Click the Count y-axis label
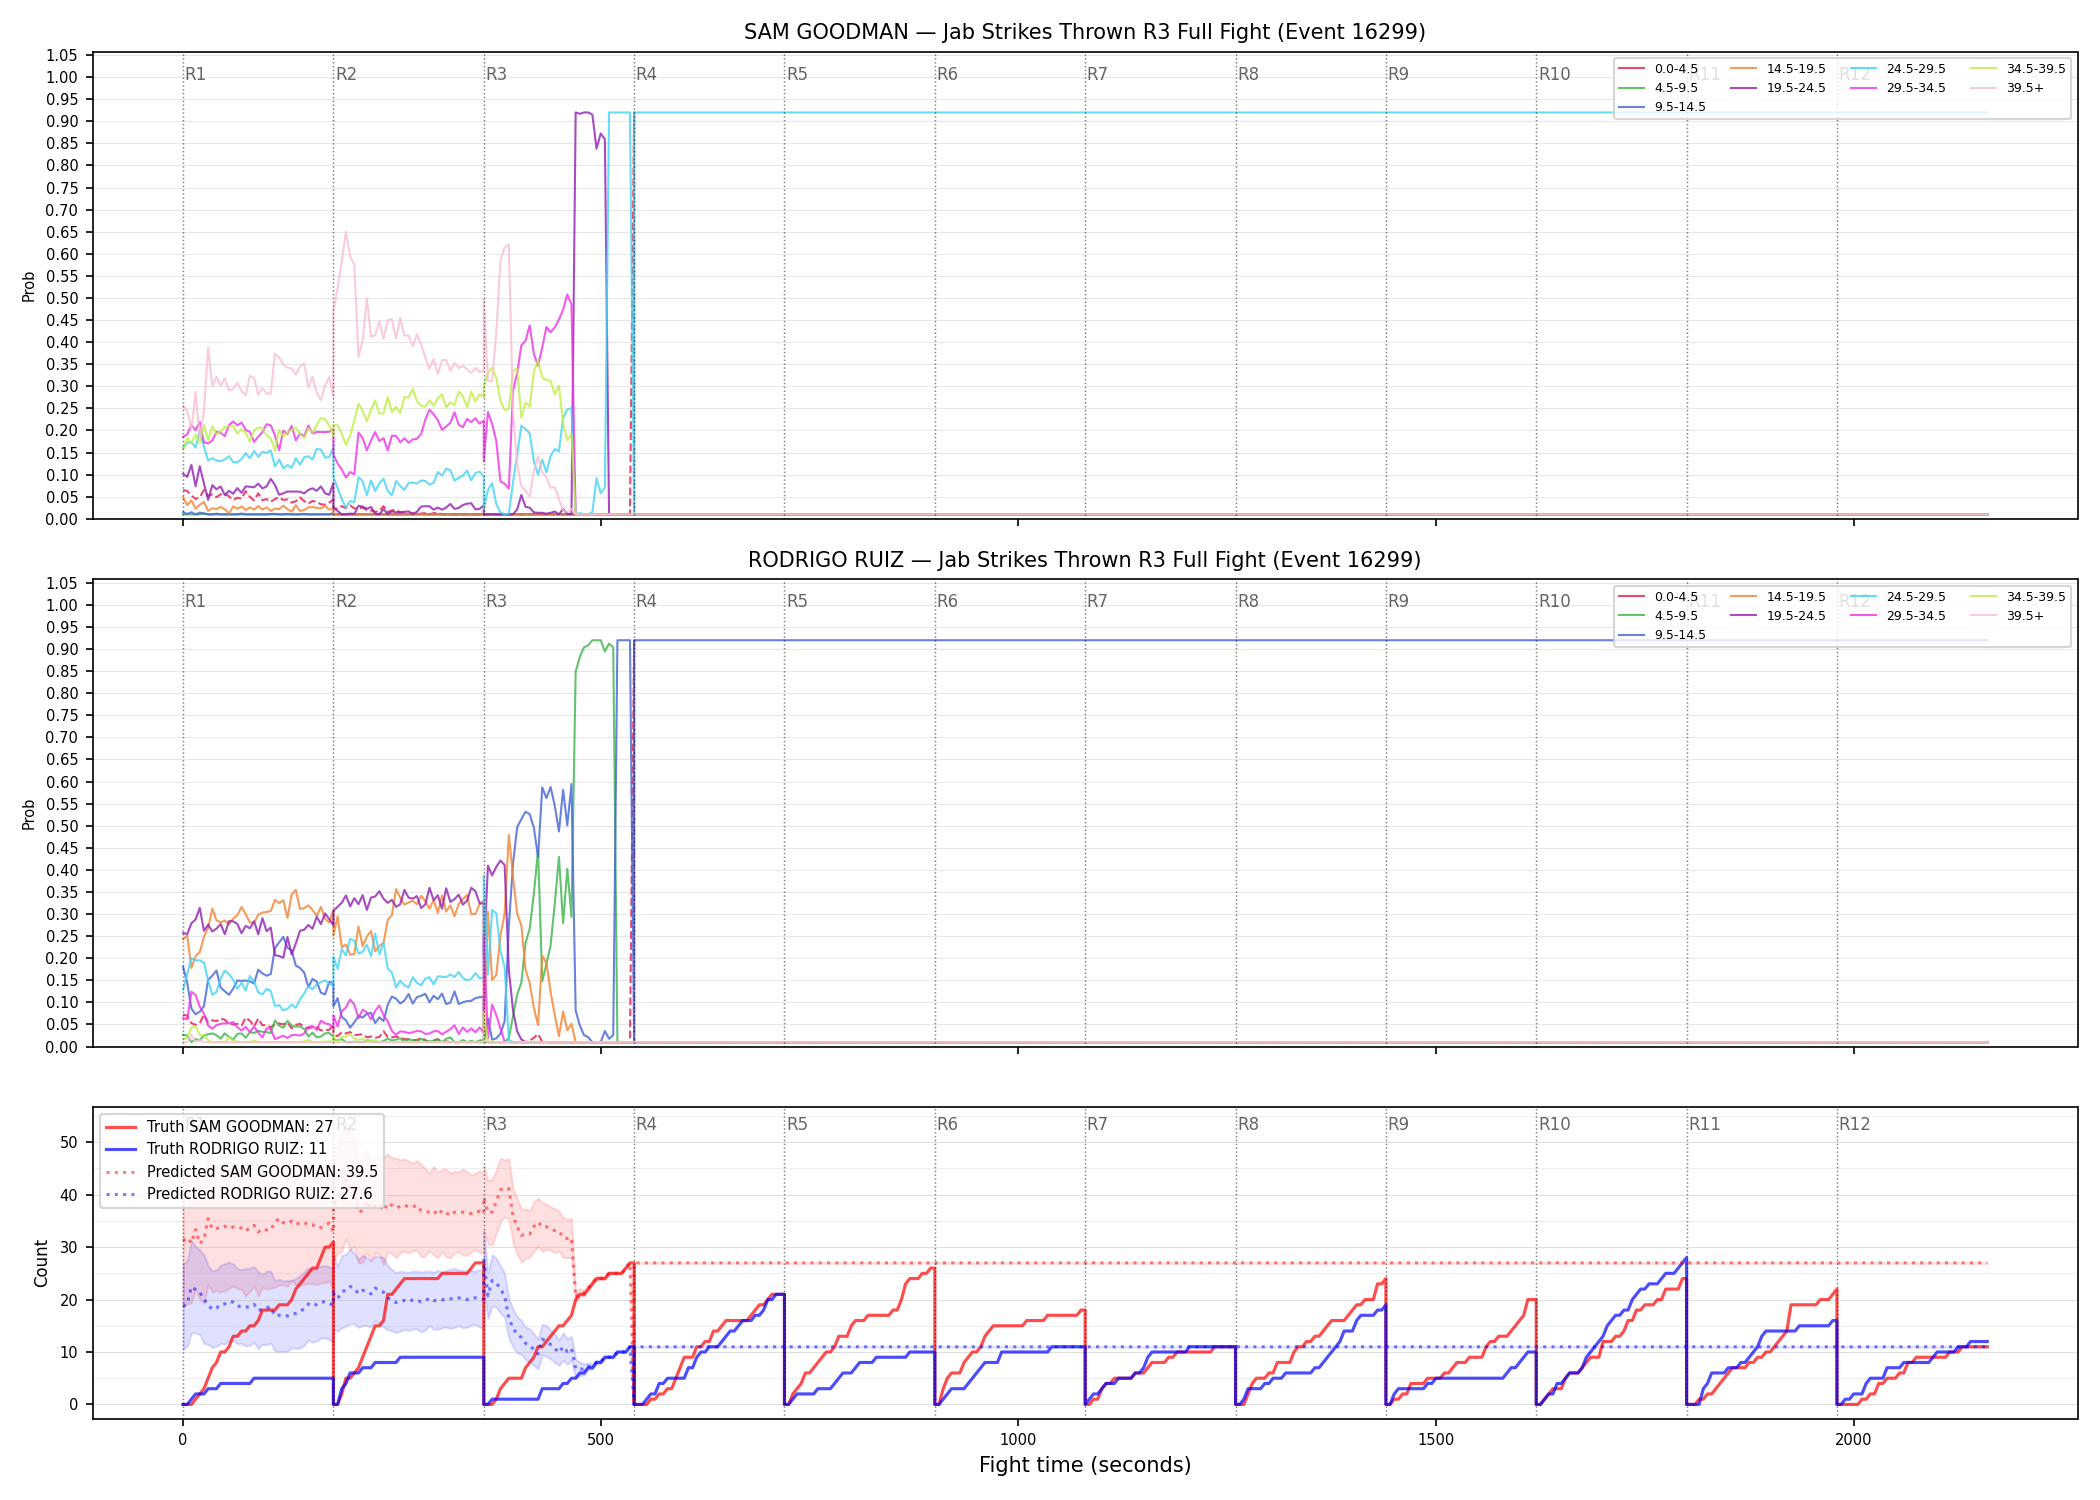Viewport: 2100px width, 1500px height. [x=41, y=1263]
